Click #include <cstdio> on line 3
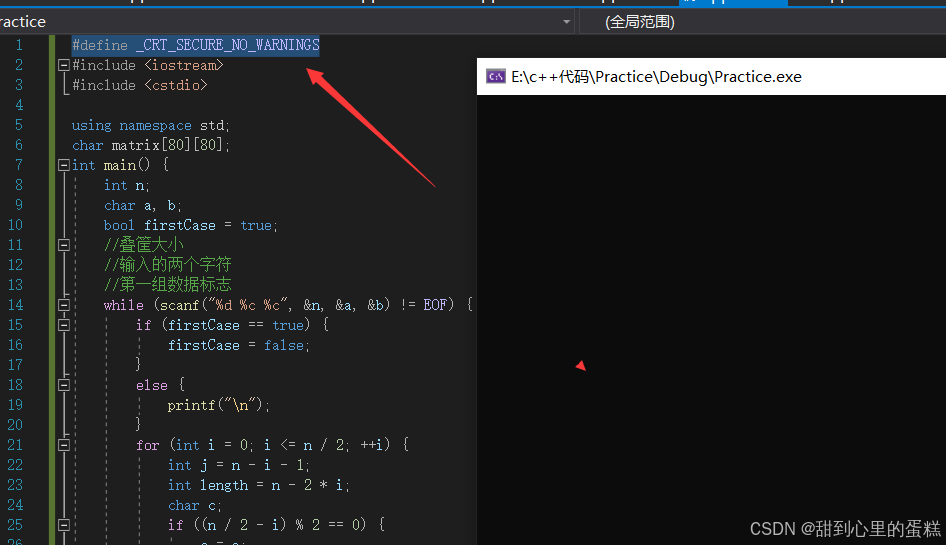Viewport: 946px width, 545px height. tap(140, 85)
